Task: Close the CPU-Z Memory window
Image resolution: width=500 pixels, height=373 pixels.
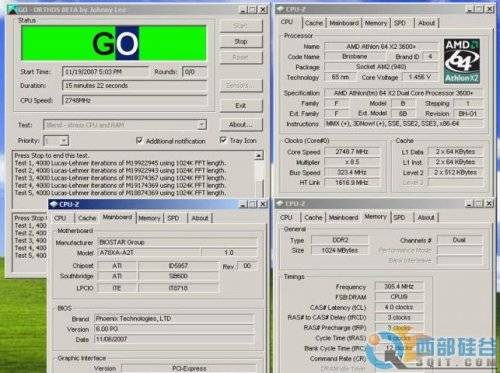Action: tap(489, 203)
